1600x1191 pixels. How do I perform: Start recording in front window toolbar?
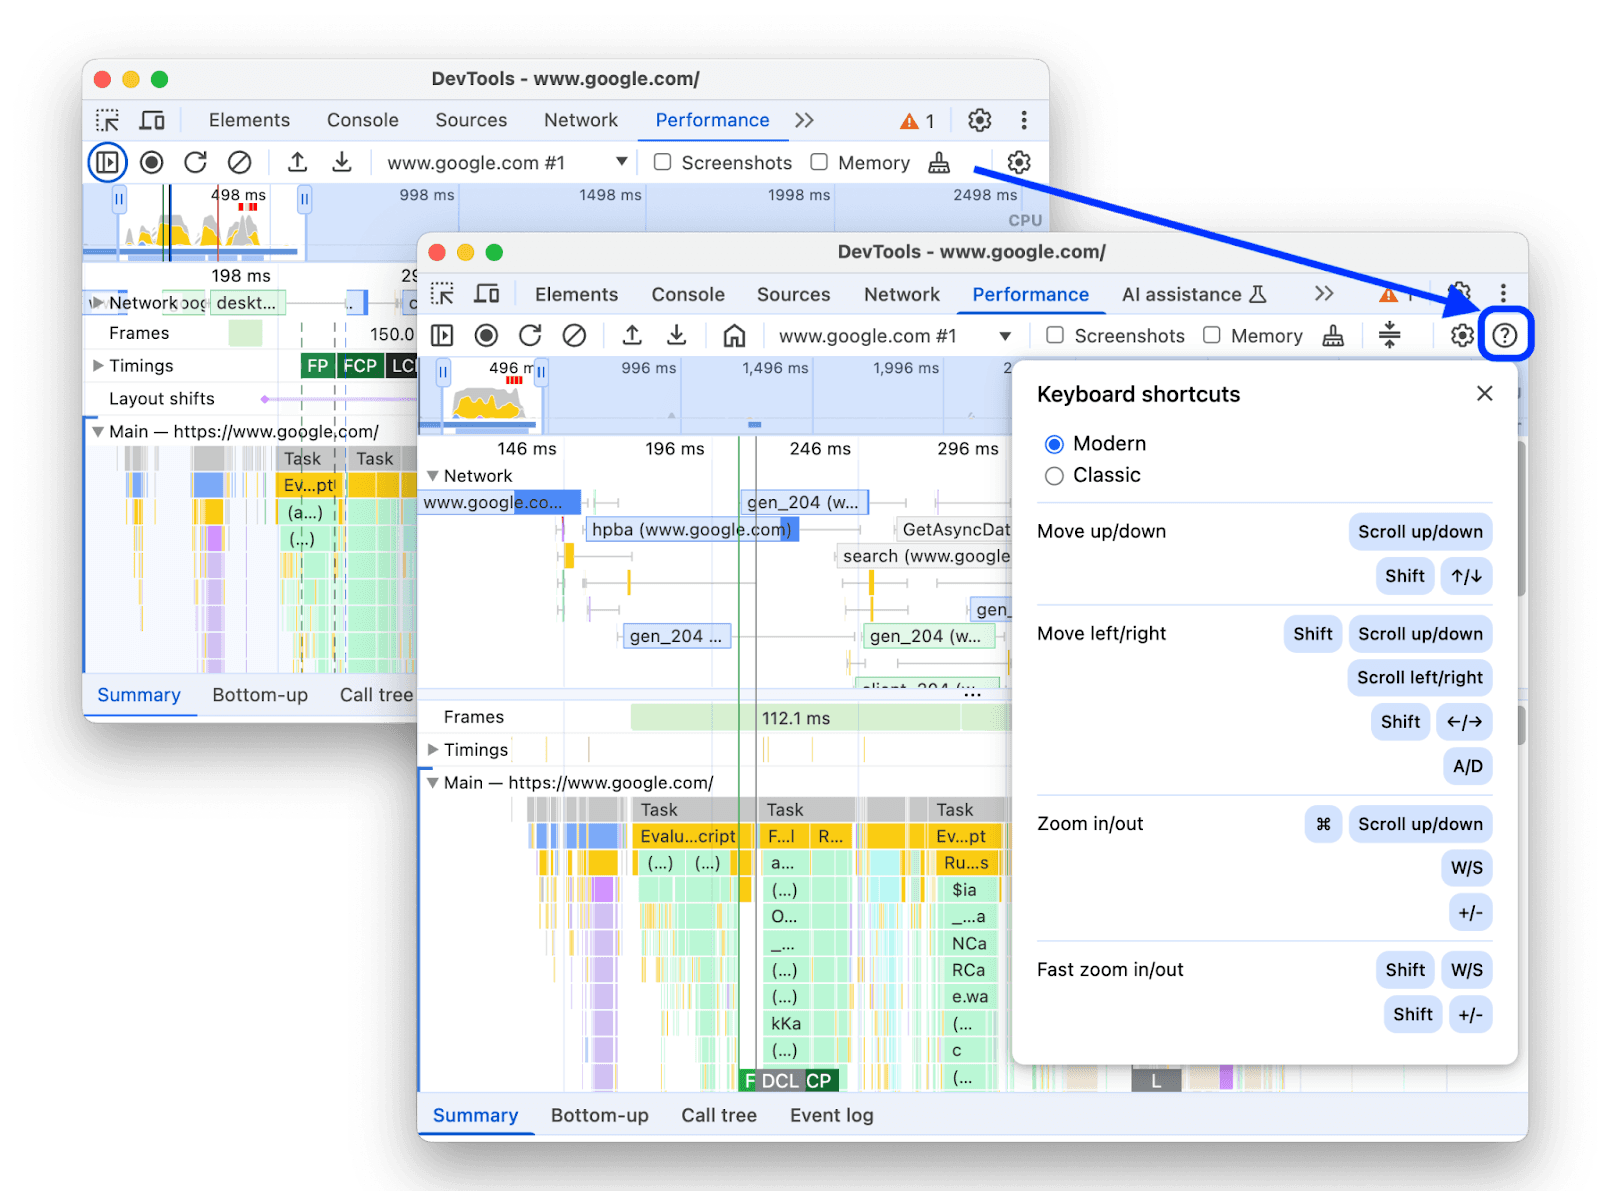point(486,335)
